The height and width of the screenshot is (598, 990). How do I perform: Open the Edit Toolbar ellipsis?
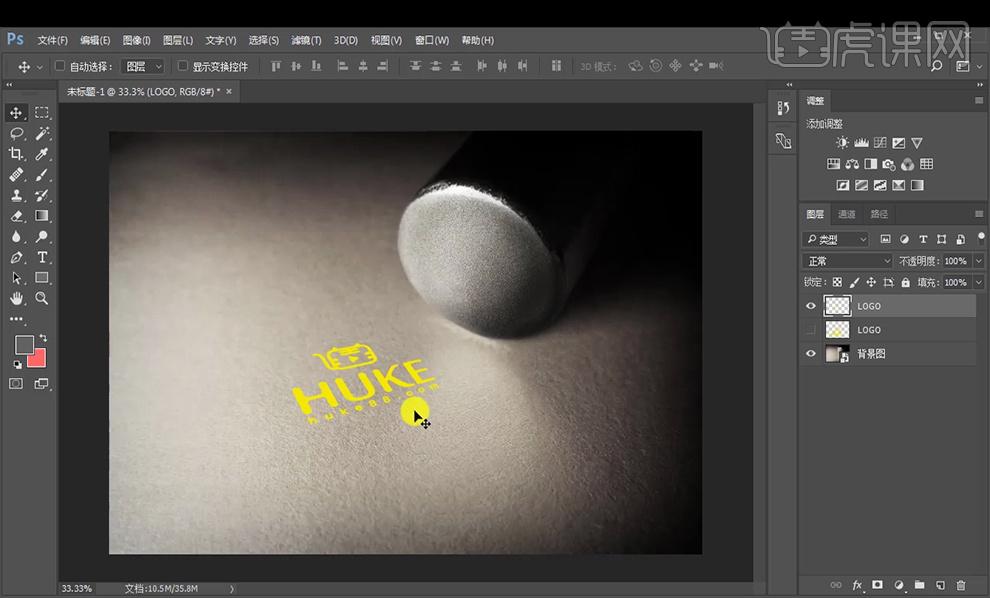(16, 319)
